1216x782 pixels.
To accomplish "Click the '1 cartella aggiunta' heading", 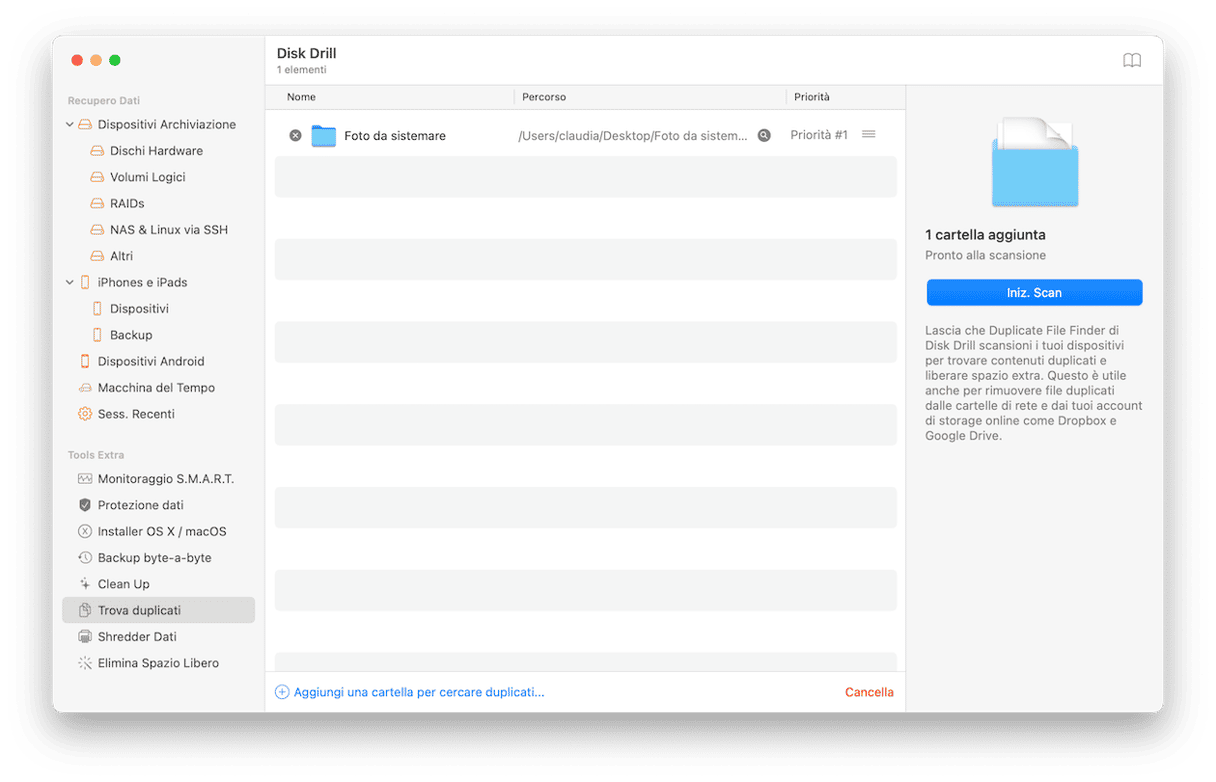I will click(x=985, y=235).
